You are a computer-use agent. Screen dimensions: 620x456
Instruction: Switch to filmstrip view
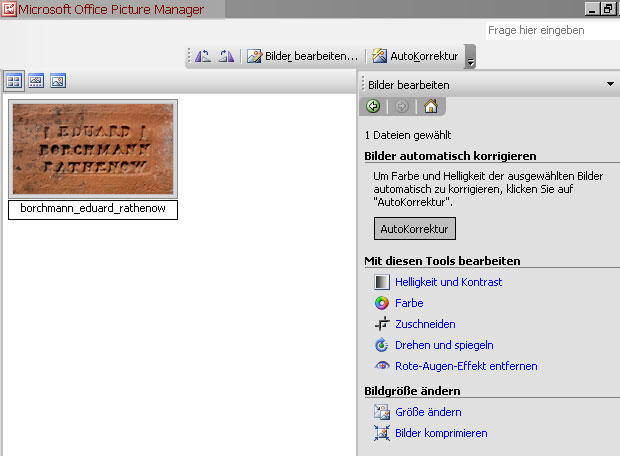(x=36, y=81)
